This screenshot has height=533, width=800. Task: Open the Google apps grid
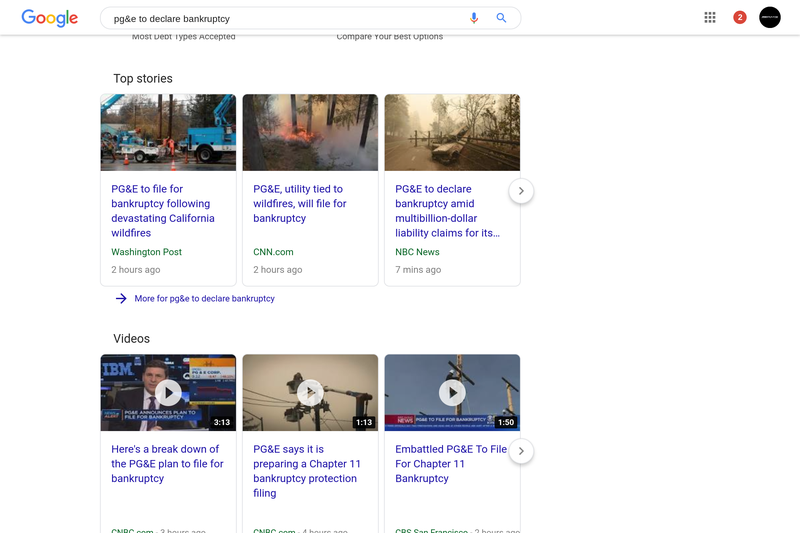(710, 17)
